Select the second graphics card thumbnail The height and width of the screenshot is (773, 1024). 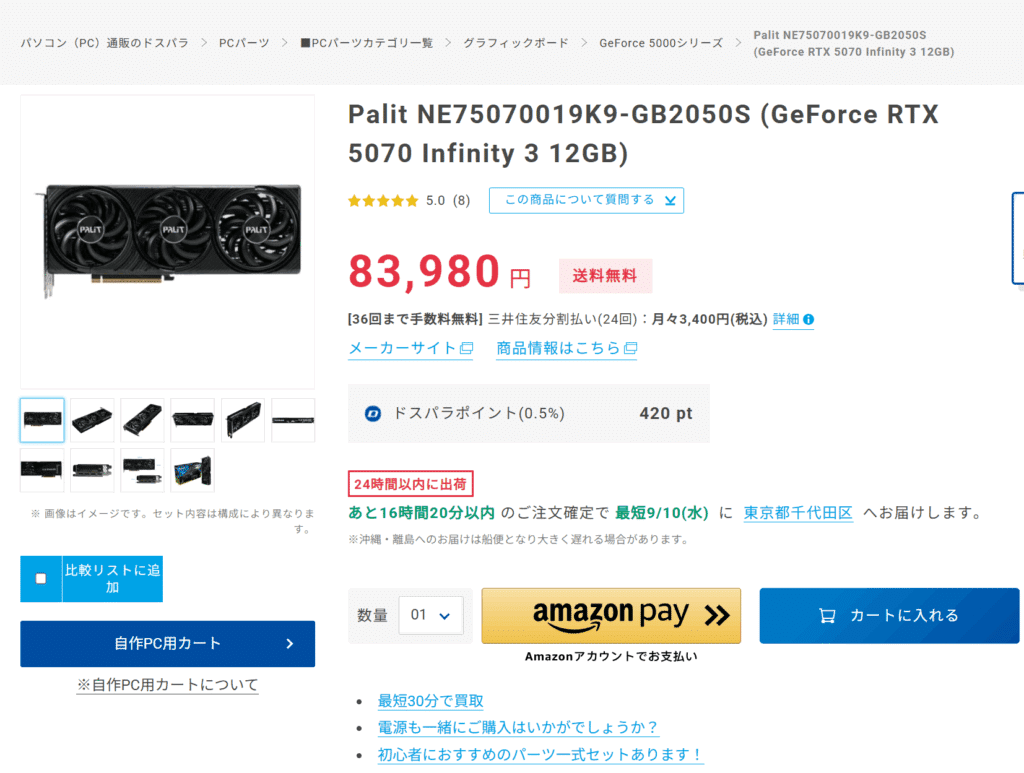coord(92,420)
